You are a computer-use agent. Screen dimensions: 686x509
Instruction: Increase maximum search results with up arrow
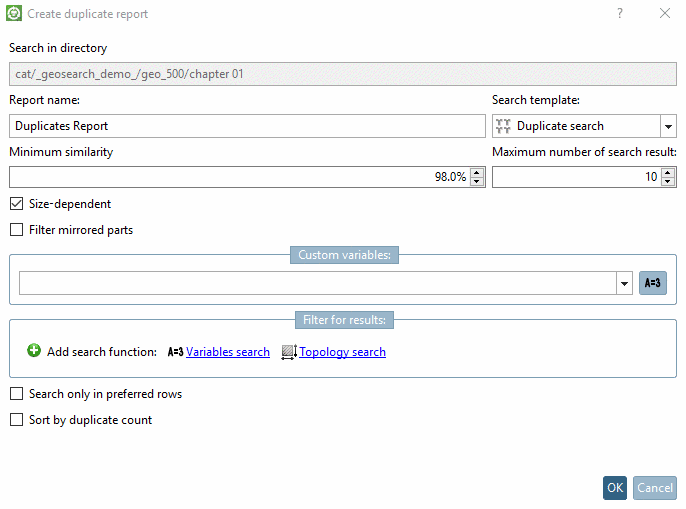tap(668, 172)
